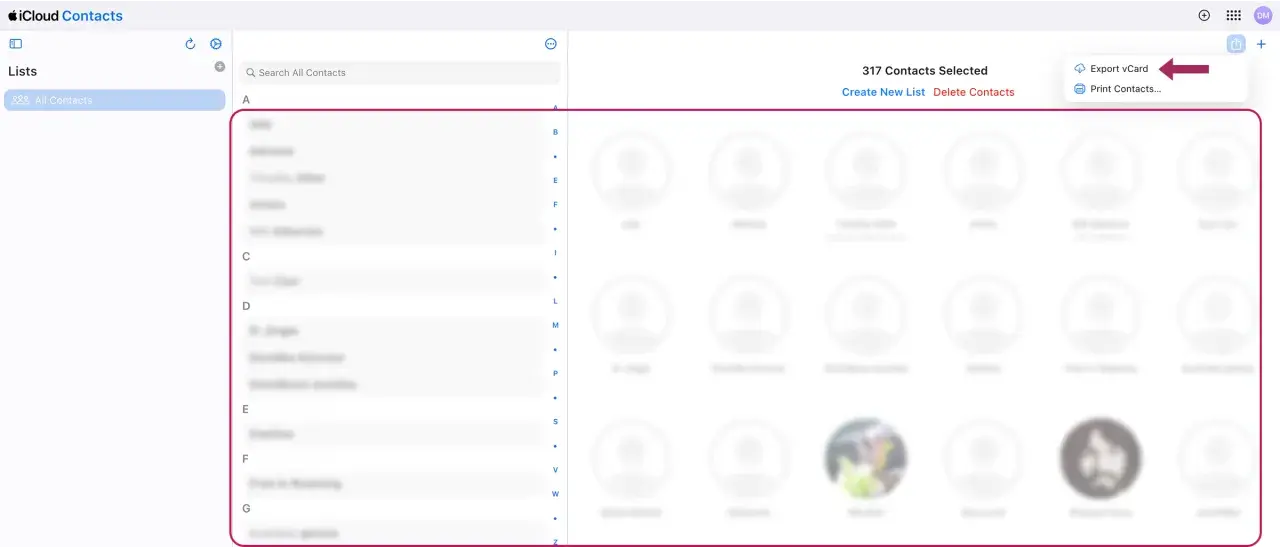Toggle the sidebar panel icon

click(x=15, y=44)
